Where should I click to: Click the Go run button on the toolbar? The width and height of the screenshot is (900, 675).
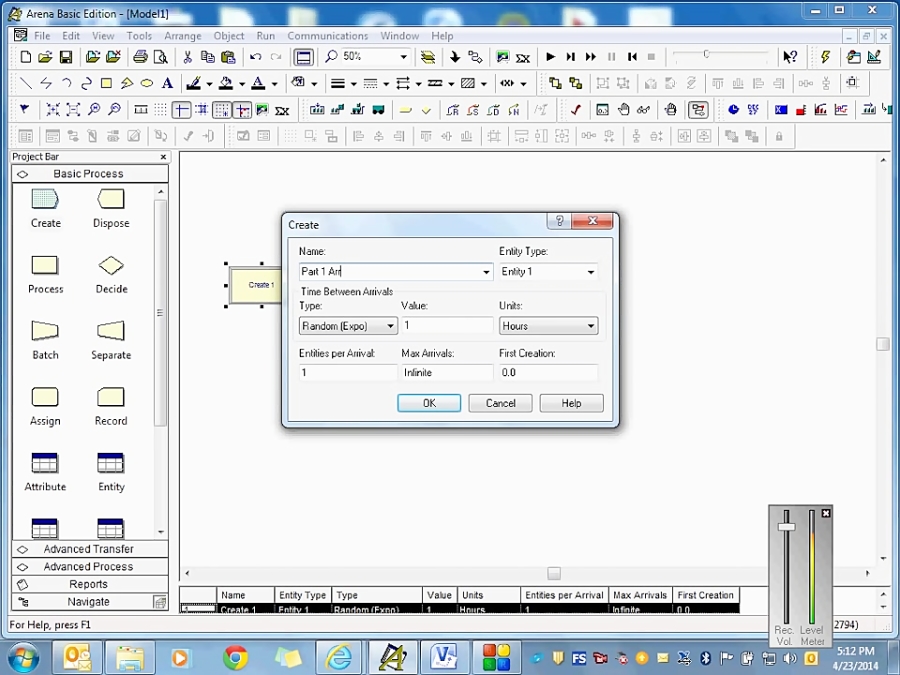(550, 57)
